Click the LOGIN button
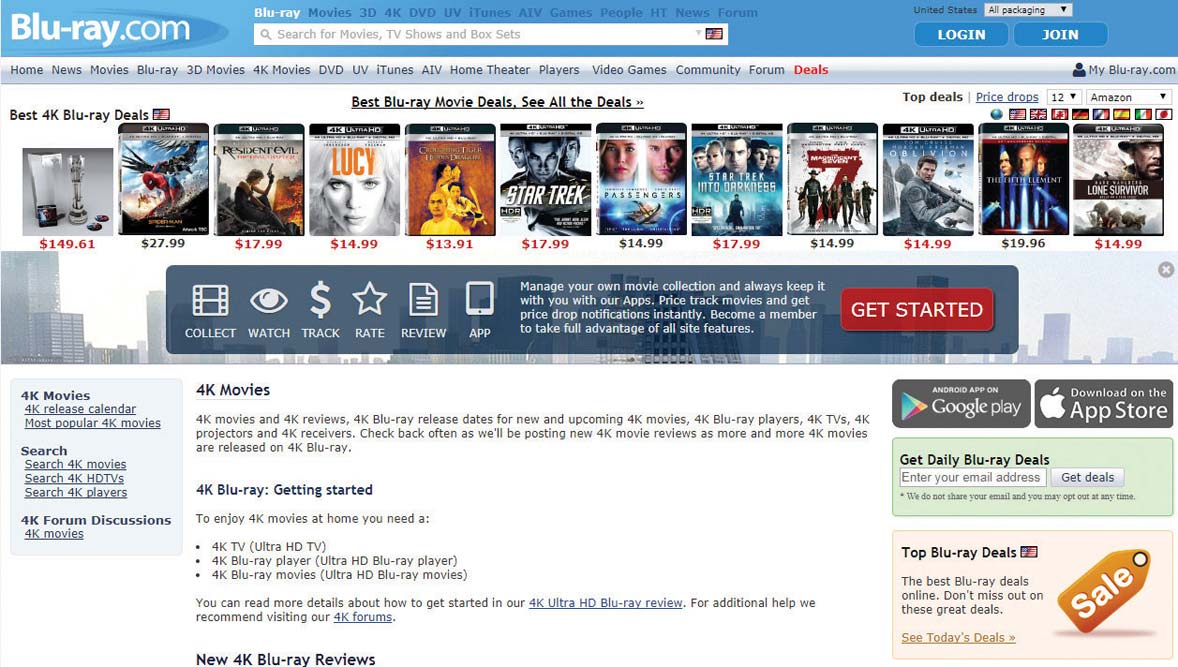1178x667 pixels. [x=962, y=35]
